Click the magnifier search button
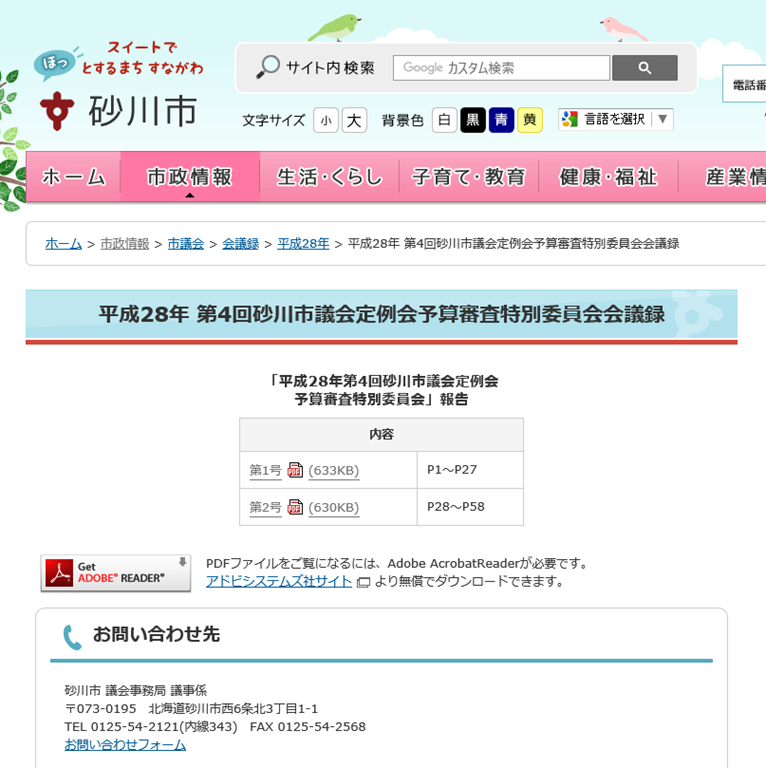The image size is (766, 768). (644, 68)
